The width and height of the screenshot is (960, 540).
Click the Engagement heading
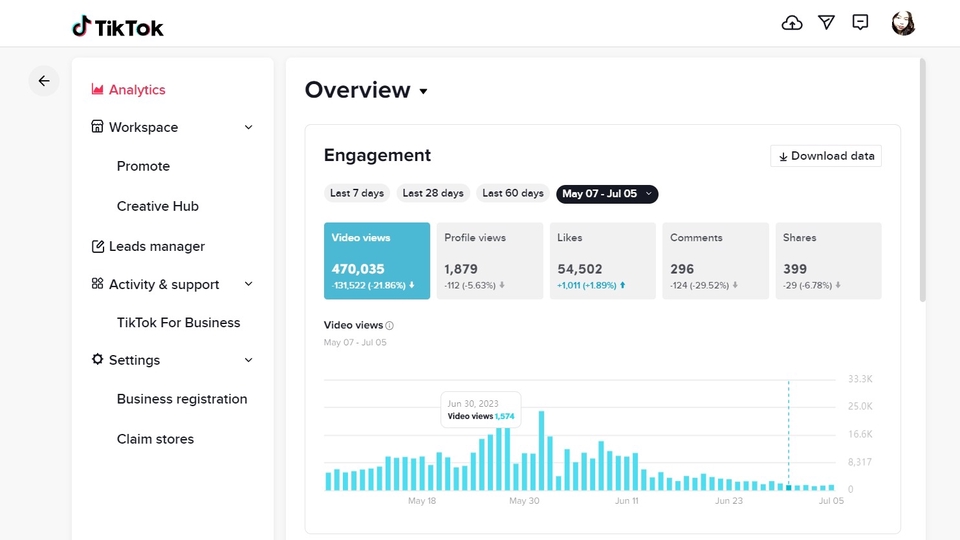377,156
